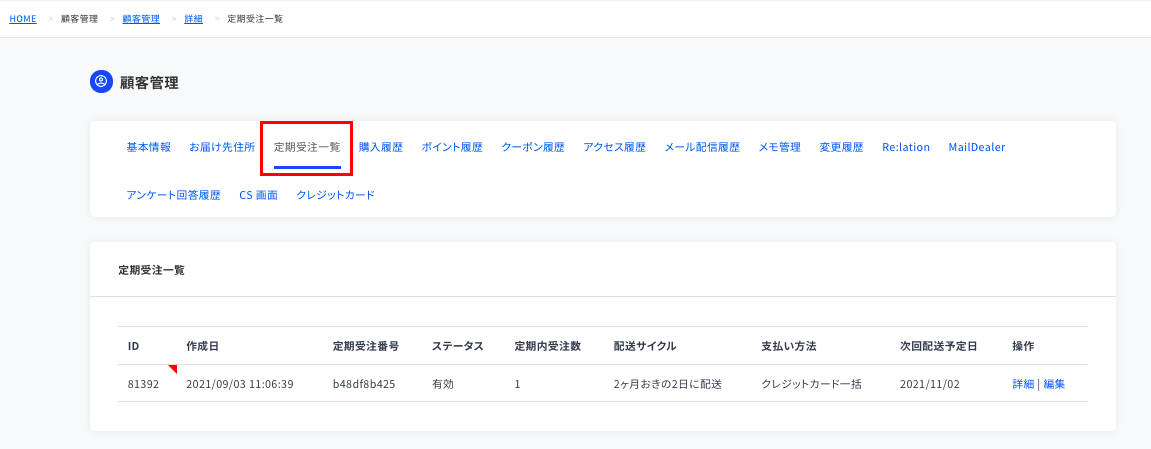Open アンケート回答履歴 tab
Screen dimensions: 1151x449
173,196
